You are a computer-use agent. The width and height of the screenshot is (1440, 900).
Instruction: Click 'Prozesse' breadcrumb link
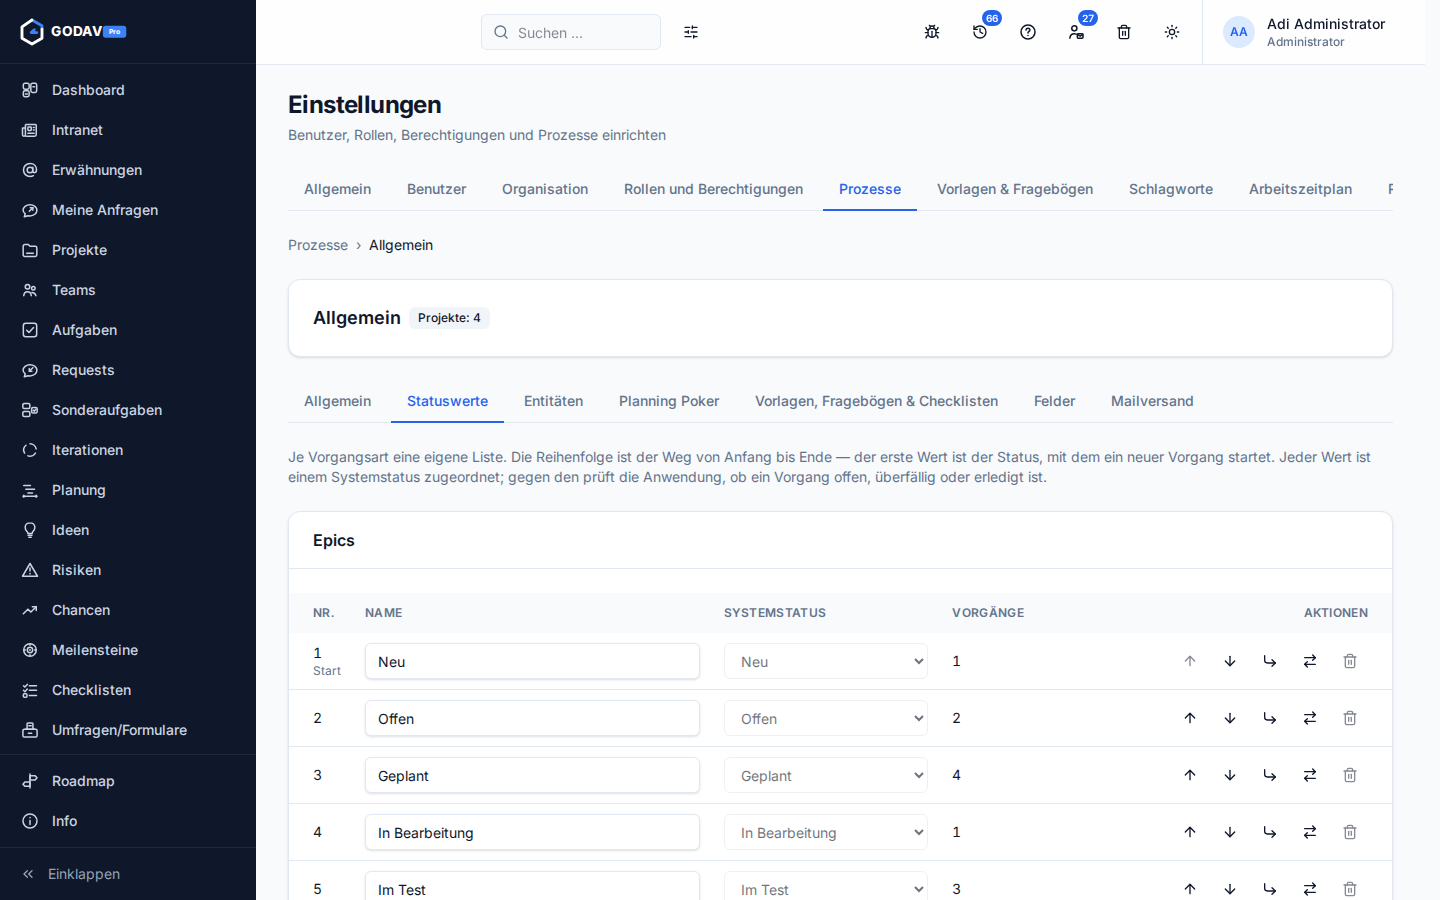click(x=318, y=245)
